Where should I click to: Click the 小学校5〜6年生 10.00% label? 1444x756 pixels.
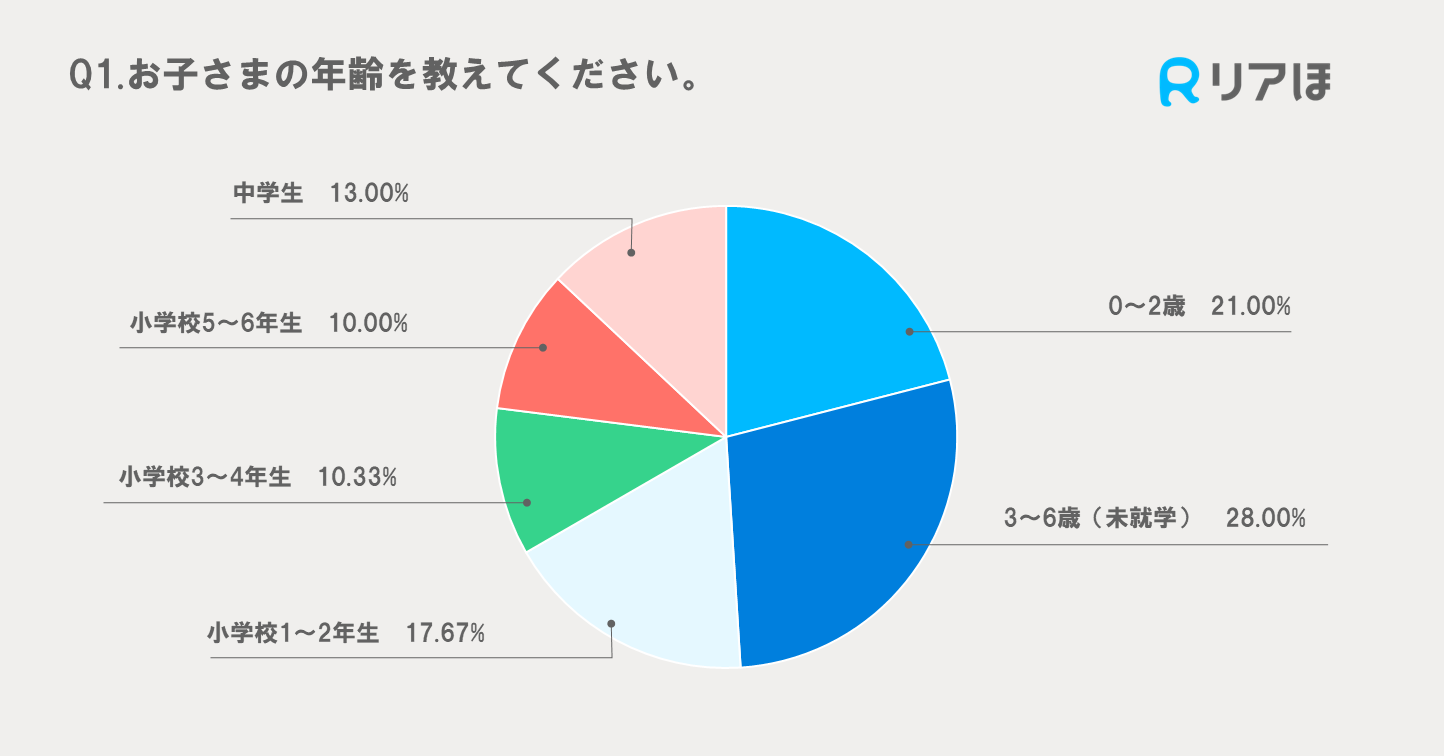(268, 323)
